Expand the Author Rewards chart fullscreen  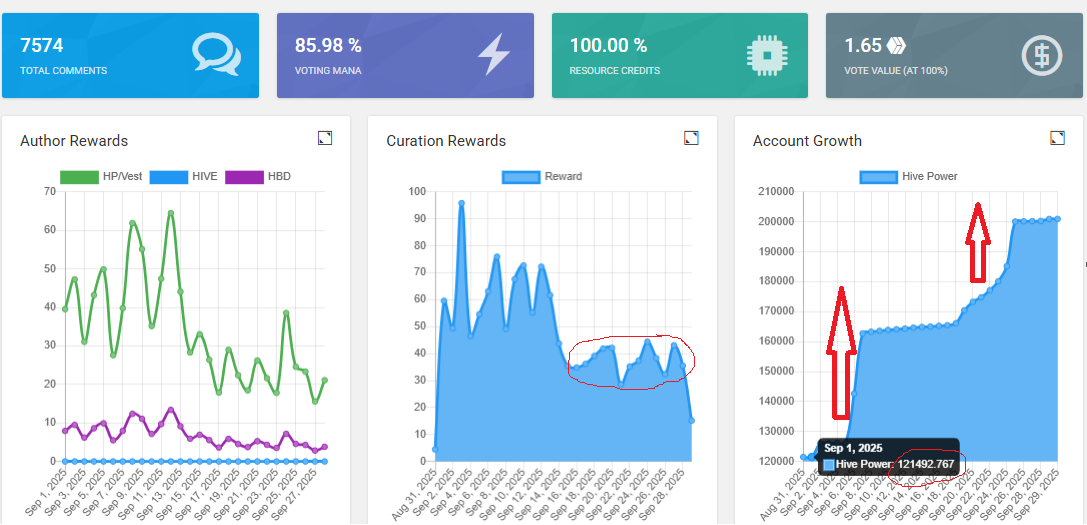[x=324, y=138]
